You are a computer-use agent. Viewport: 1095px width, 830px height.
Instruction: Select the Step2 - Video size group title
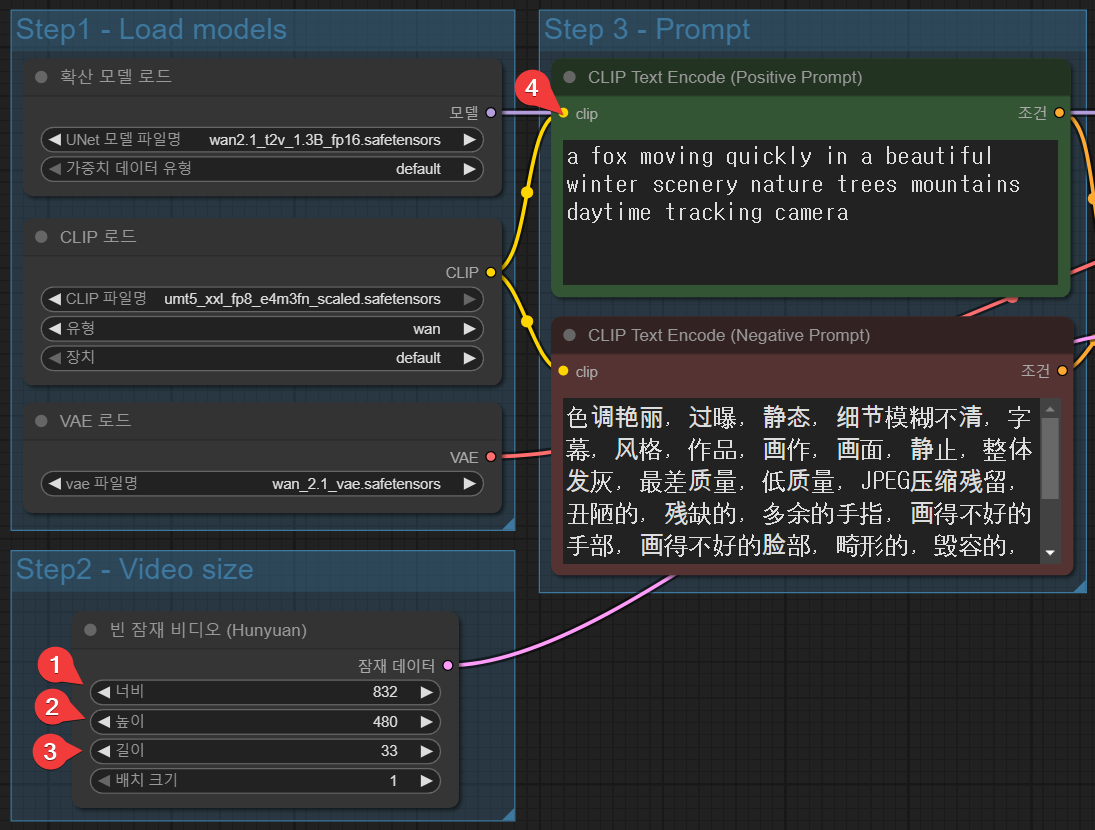(x=135, y=570)
